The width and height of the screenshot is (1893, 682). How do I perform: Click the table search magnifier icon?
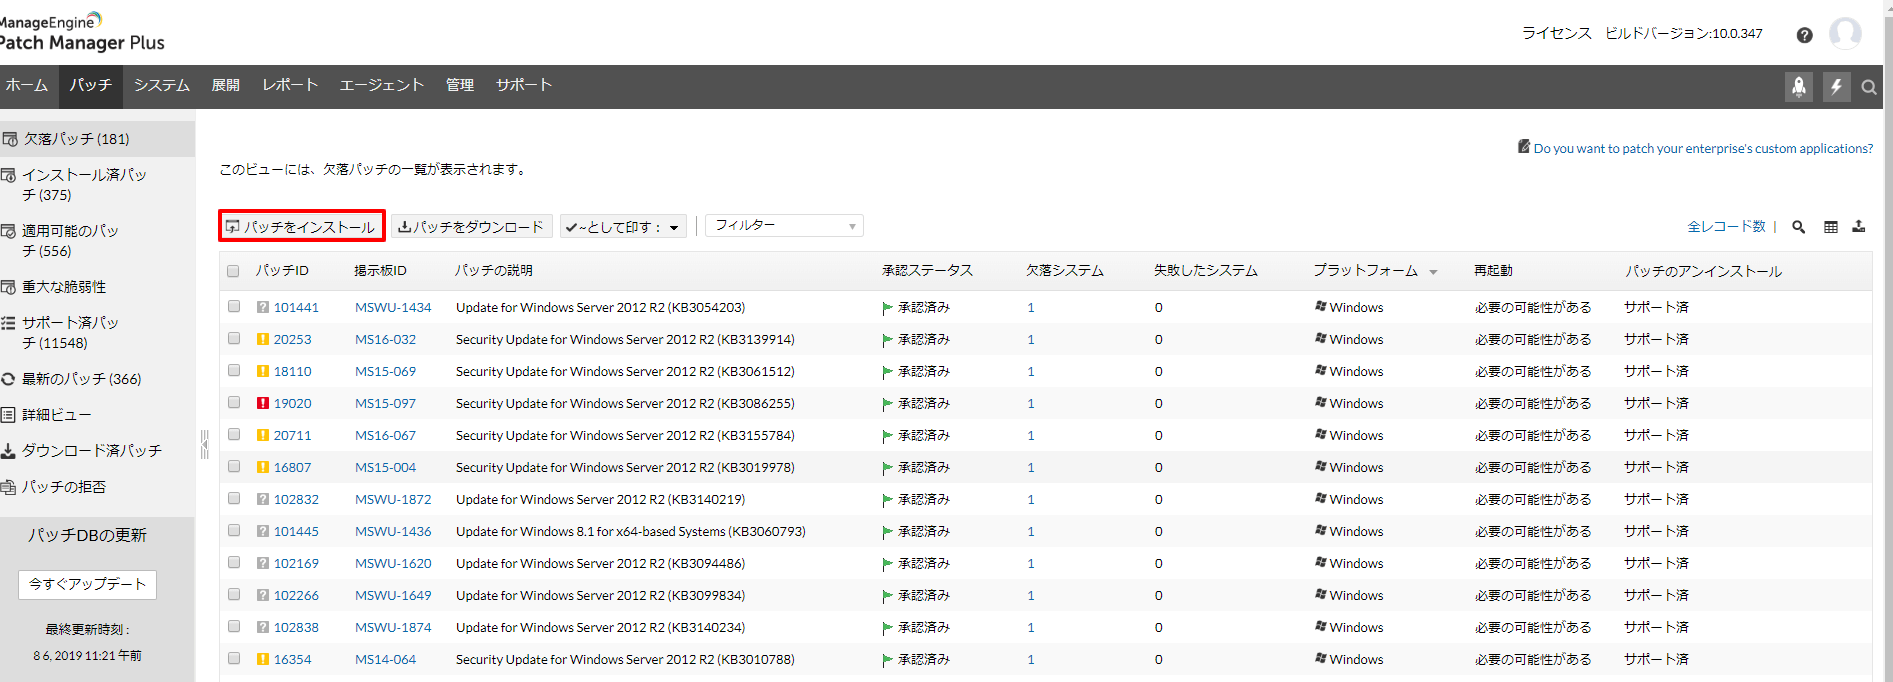[x=1798, y=227]
